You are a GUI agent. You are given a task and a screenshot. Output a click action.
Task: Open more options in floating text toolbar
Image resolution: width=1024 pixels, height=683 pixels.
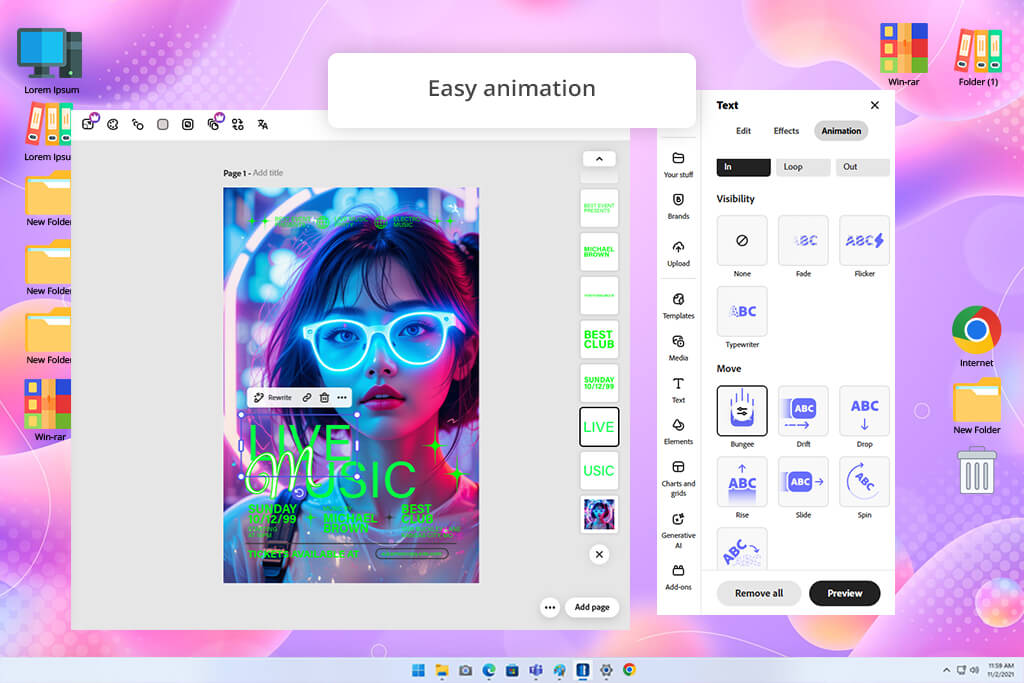click(x=342, y=397)
